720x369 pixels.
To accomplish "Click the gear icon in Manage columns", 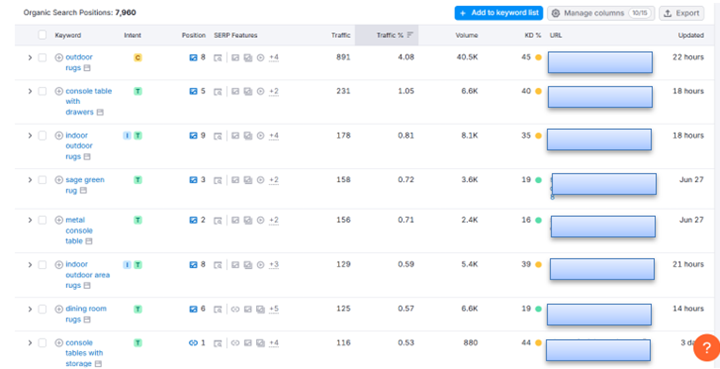I will coord(556,13).
